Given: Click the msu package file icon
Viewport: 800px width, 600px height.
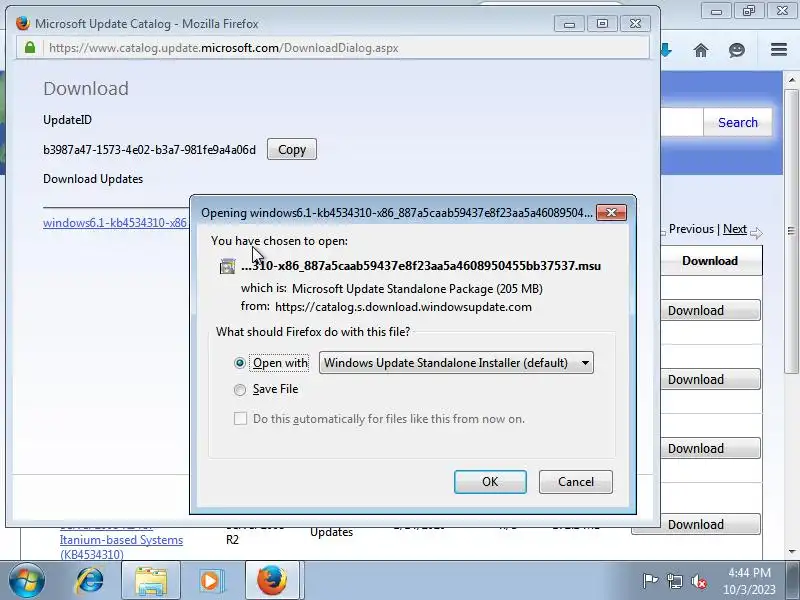Looking at the screenshot, I should pyautogui.click(x=227, y=266).
